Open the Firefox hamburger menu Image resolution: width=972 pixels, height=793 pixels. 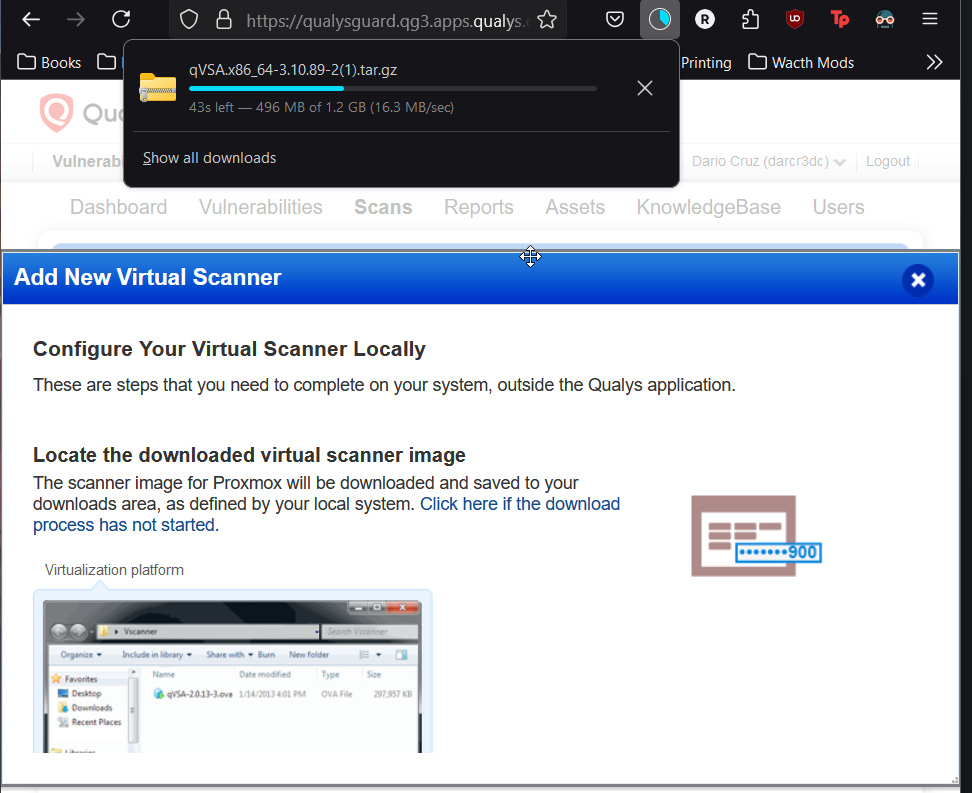tap(929, 19)
